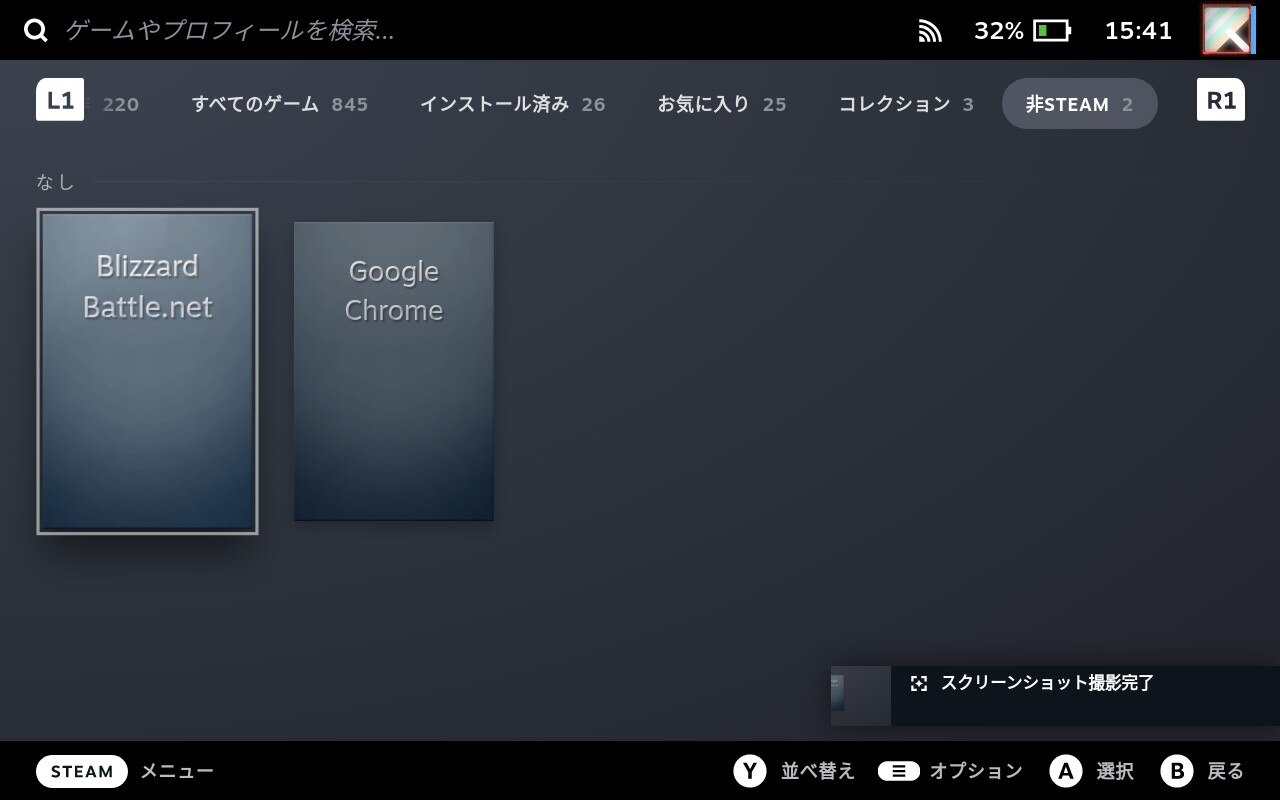Click the 32% battery percentage text
This screenshot has width=1280, height=800.
pos(999,31)
